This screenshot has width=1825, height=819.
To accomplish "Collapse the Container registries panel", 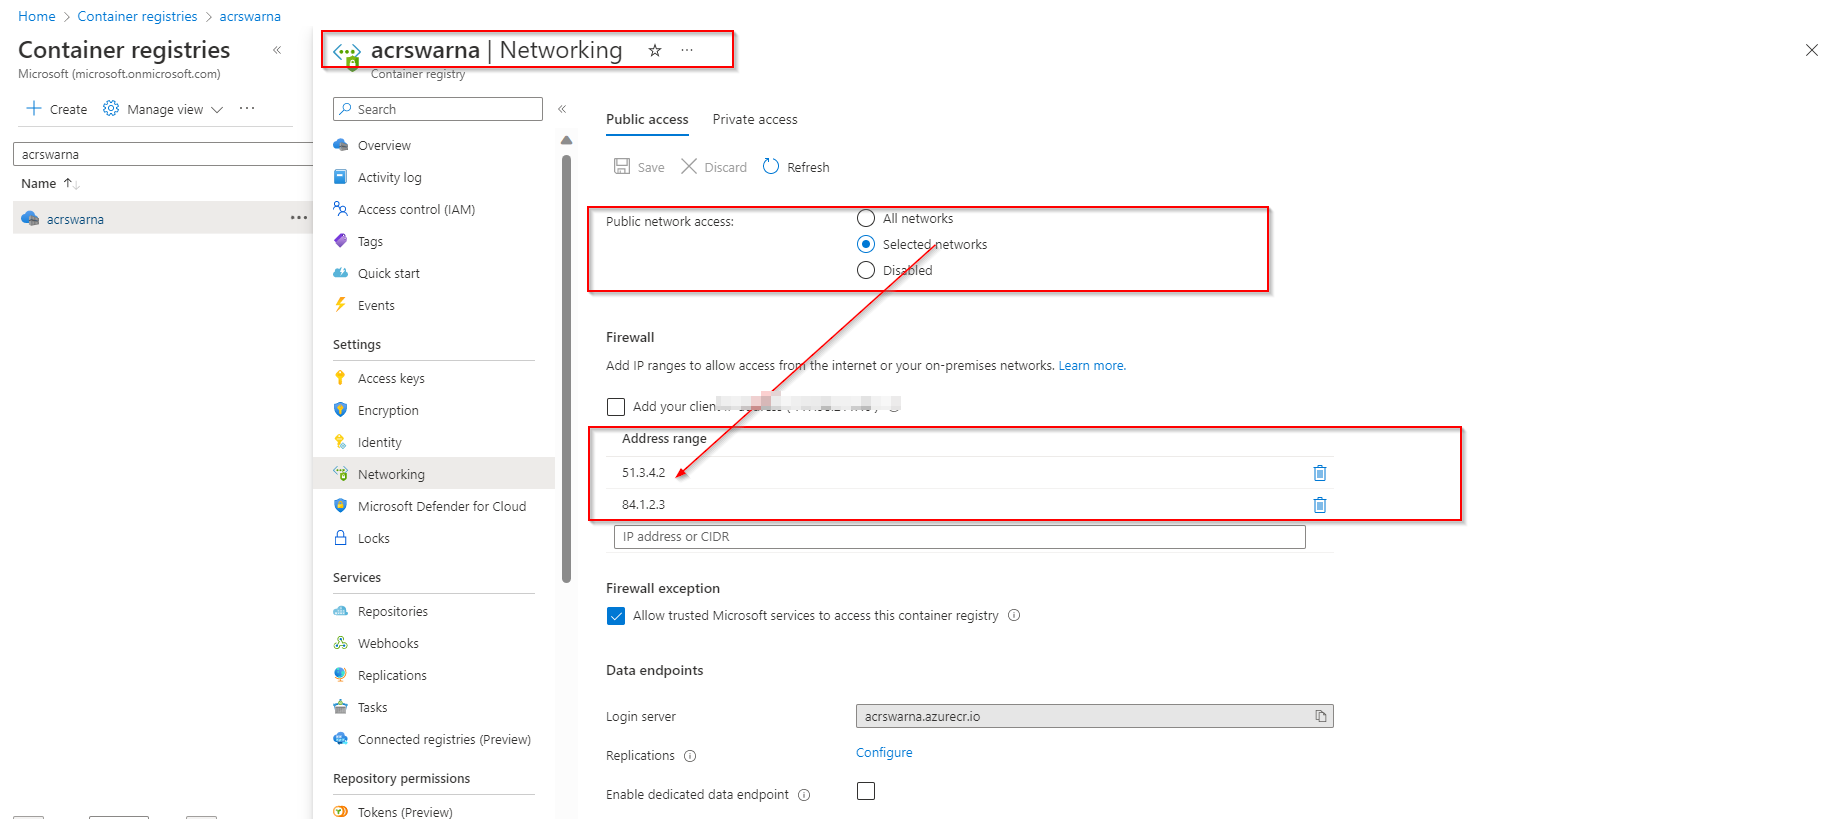I will coord(277,50).
